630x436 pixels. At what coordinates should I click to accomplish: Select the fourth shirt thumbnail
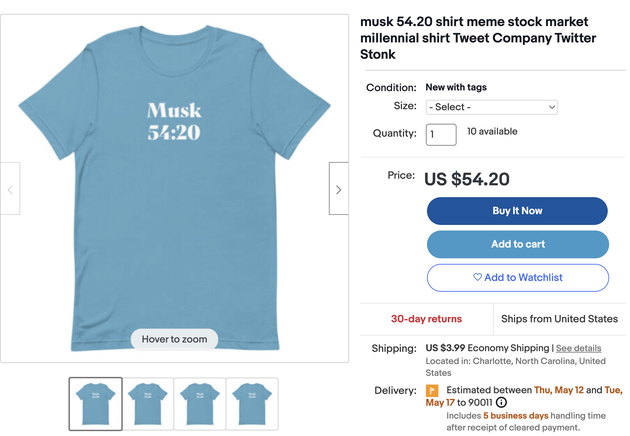(x=251, y=403)
